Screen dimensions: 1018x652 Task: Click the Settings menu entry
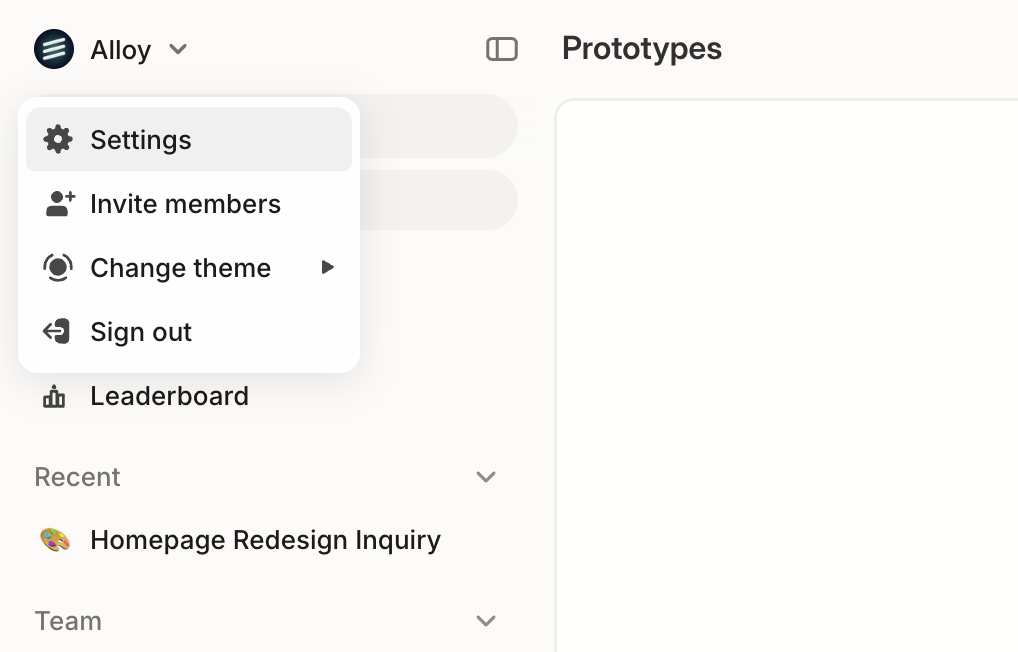click(140, 139)
